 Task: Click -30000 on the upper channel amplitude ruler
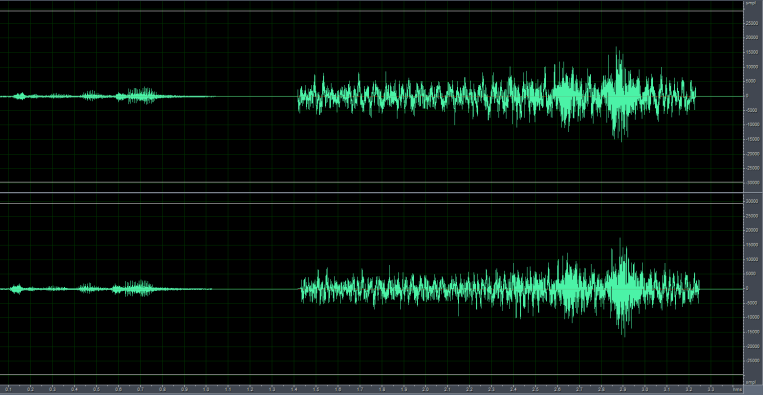[752, 182]
